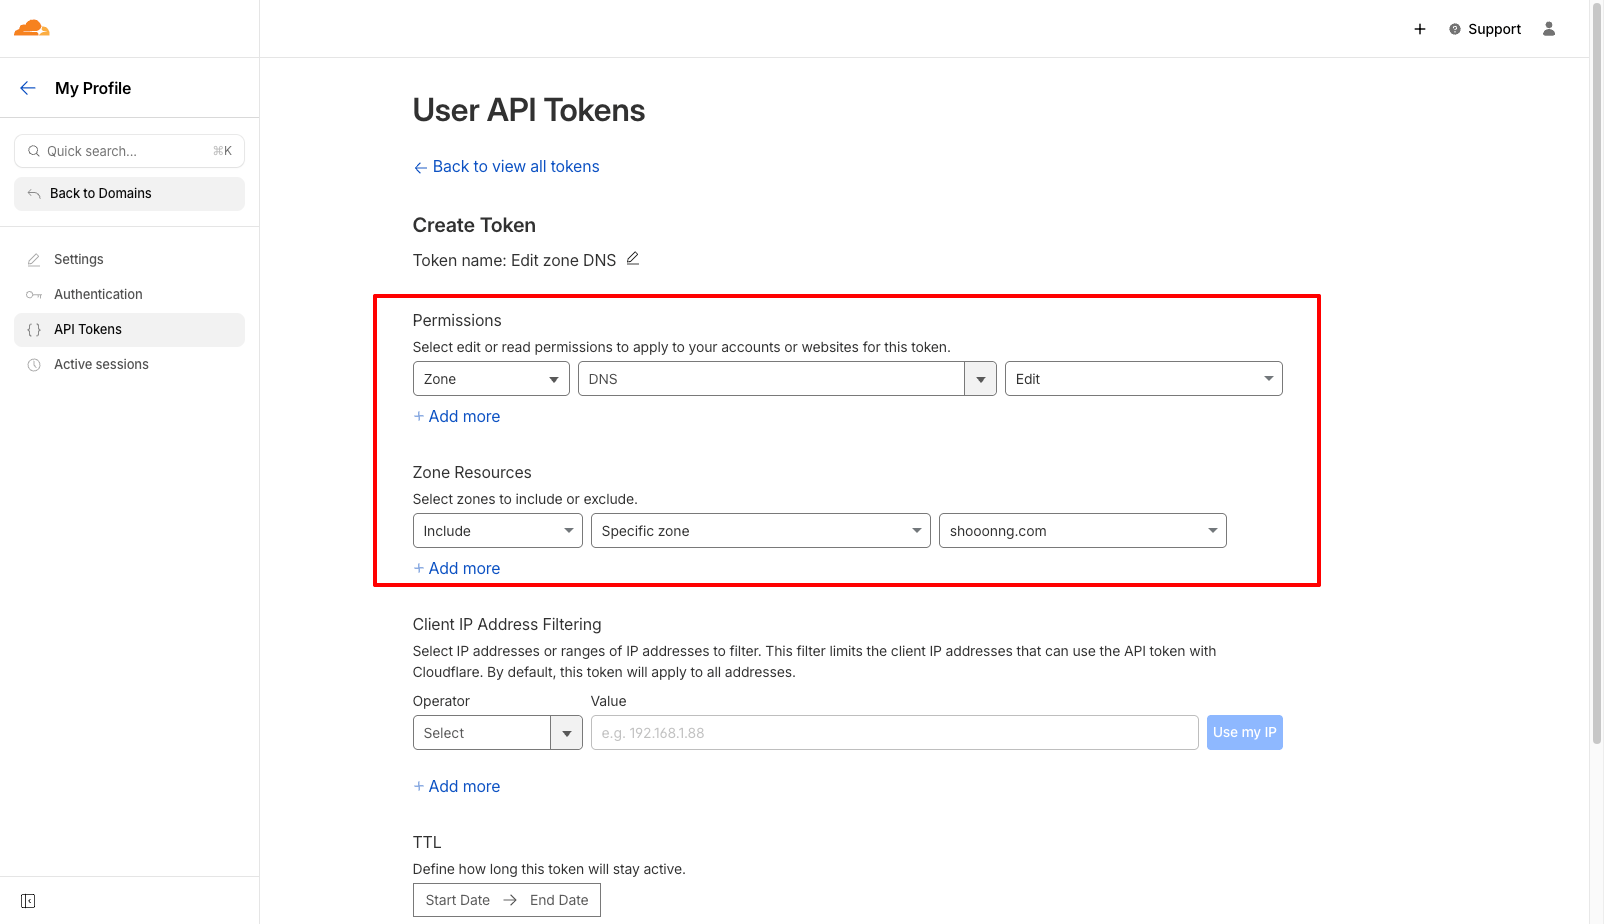Image resolution: width=1604 pixels, height=924 pixels.
Task: Open Authentication in sidebar
Action: click(x=129, y=294)
